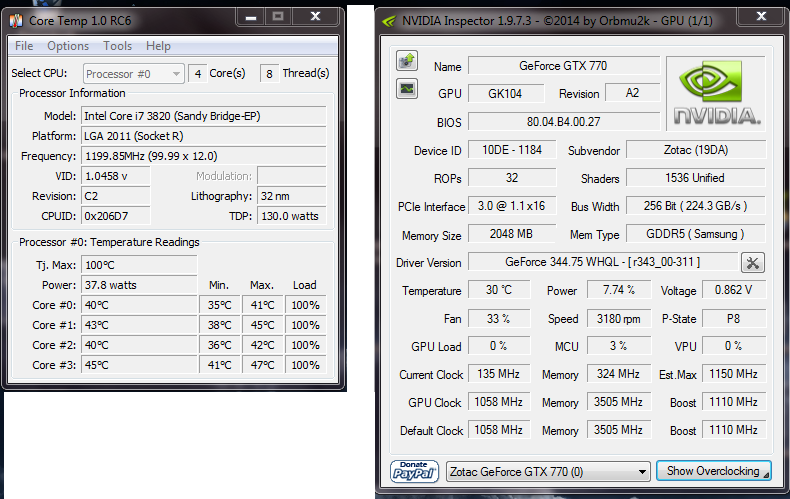Click the Fan Speed value 3180 rpm

[x=619, y=319]
